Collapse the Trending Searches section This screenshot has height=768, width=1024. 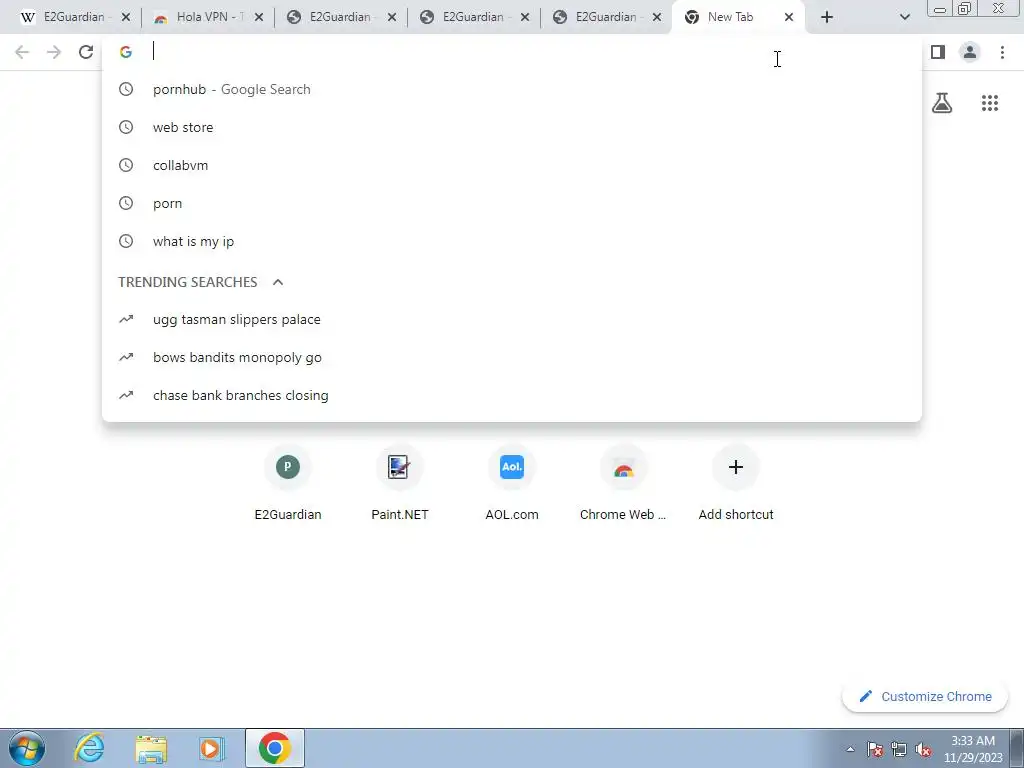pos(278,282)
